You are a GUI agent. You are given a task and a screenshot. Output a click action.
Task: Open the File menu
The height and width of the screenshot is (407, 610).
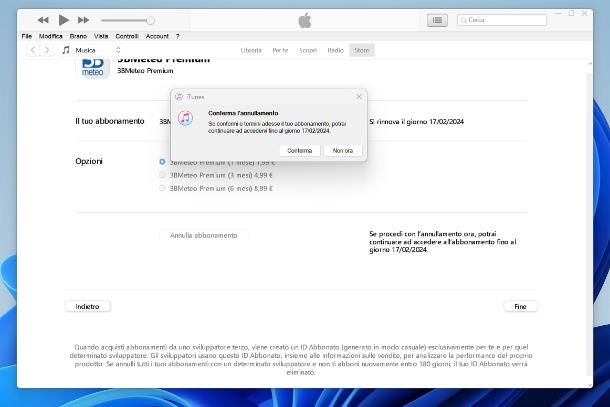(27, 36)
